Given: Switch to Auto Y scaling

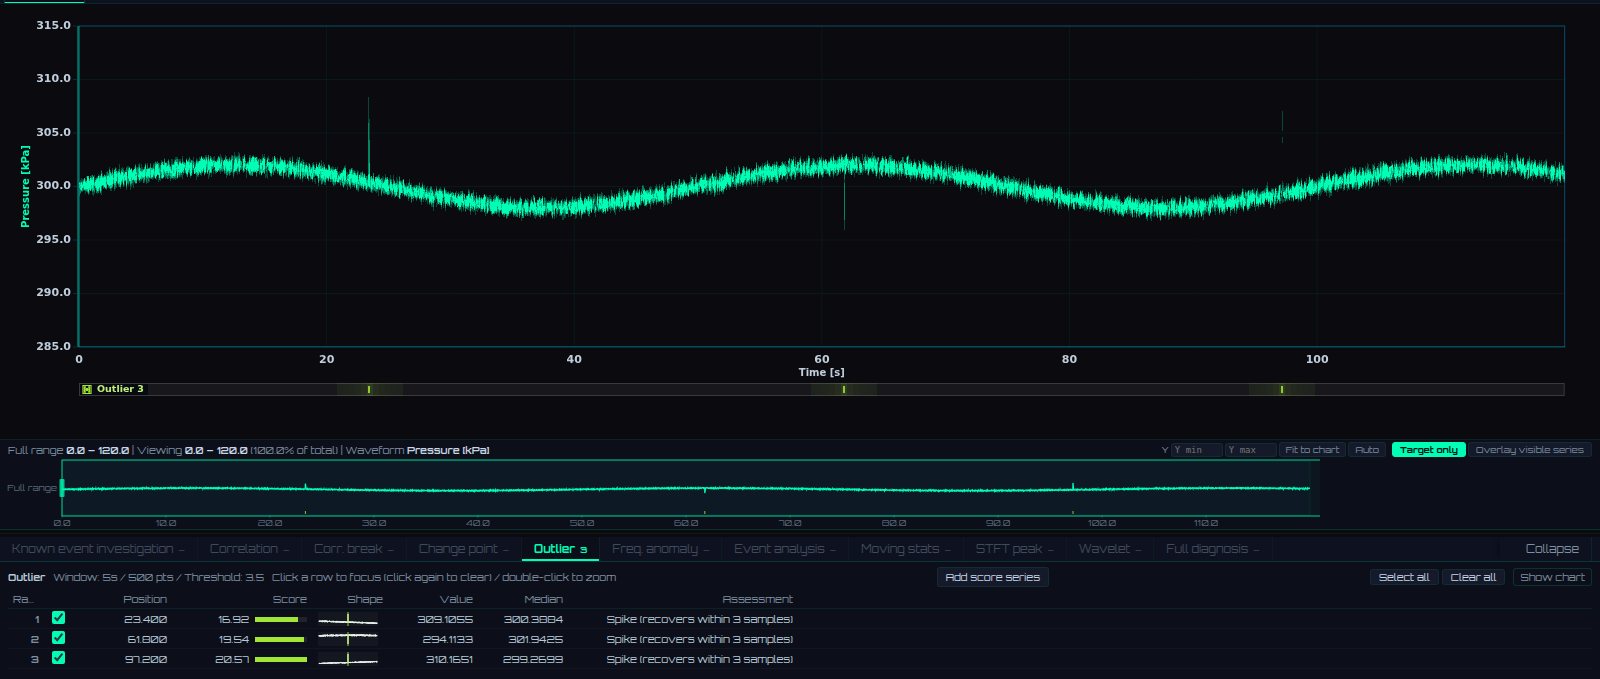Looking at the screenshot, I should click(1366, 450).
